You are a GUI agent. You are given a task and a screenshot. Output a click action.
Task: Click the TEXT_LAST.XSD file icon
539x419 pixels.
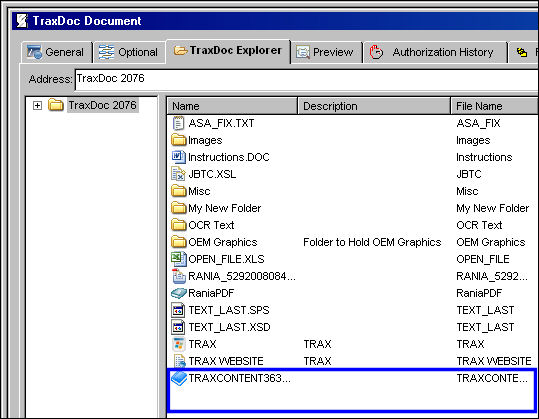pos(178,327)
